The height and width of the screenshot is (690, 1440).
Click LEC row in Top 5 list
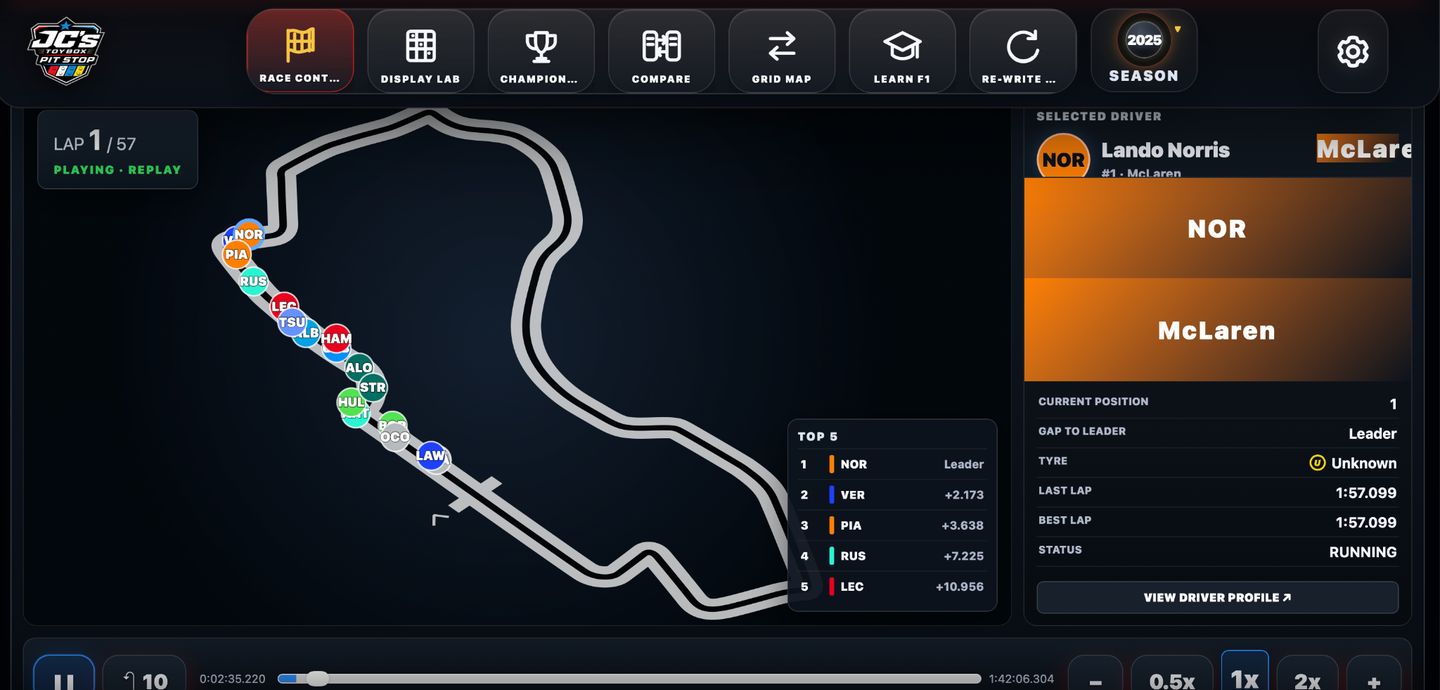pos(892,587)
